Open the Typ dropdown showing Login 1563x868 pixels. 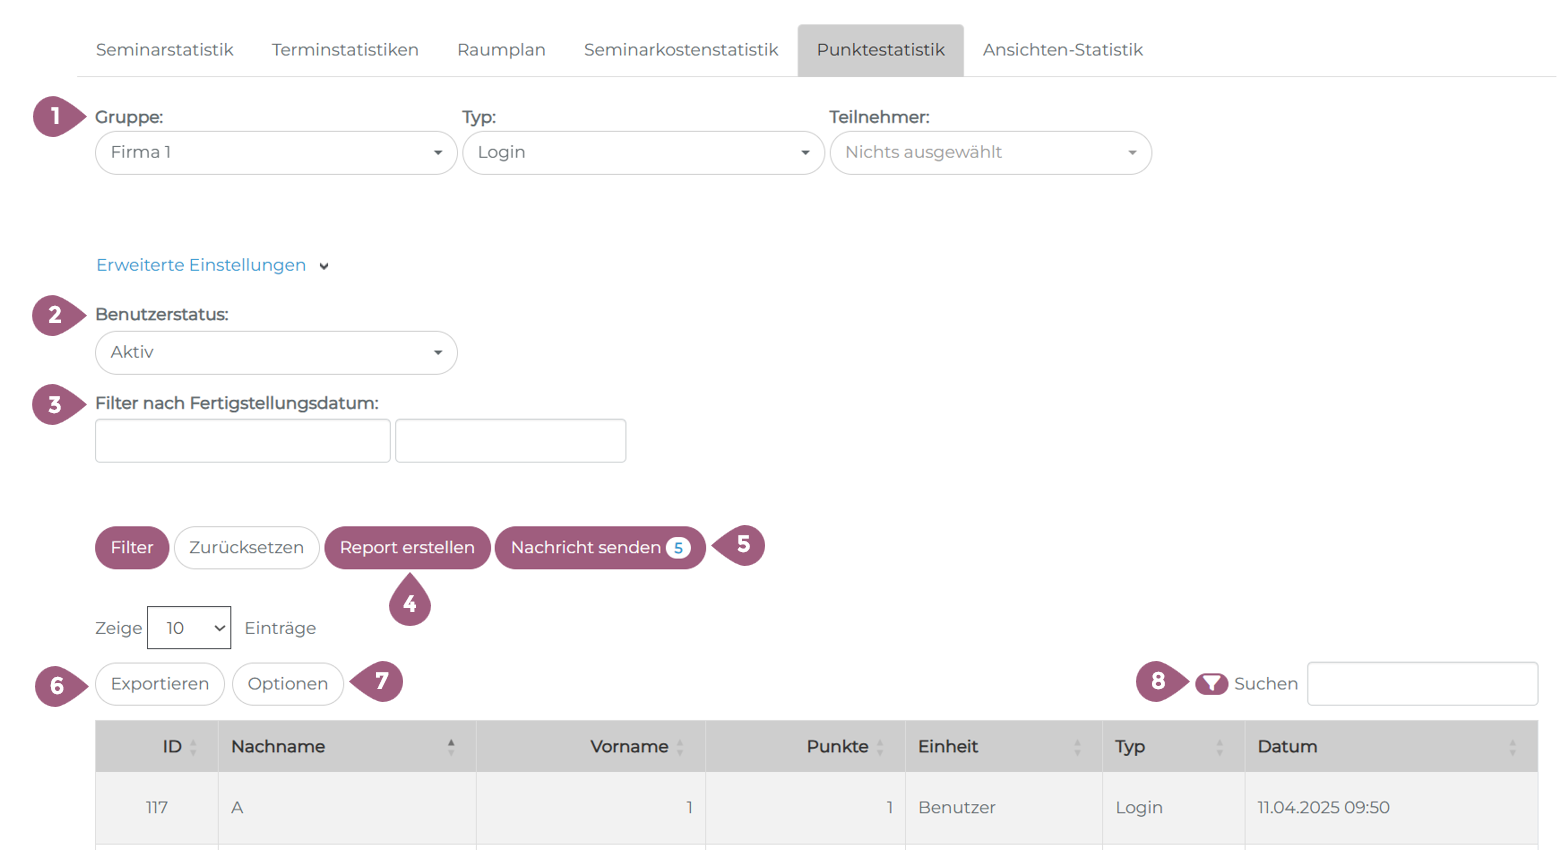coord(643,153)
